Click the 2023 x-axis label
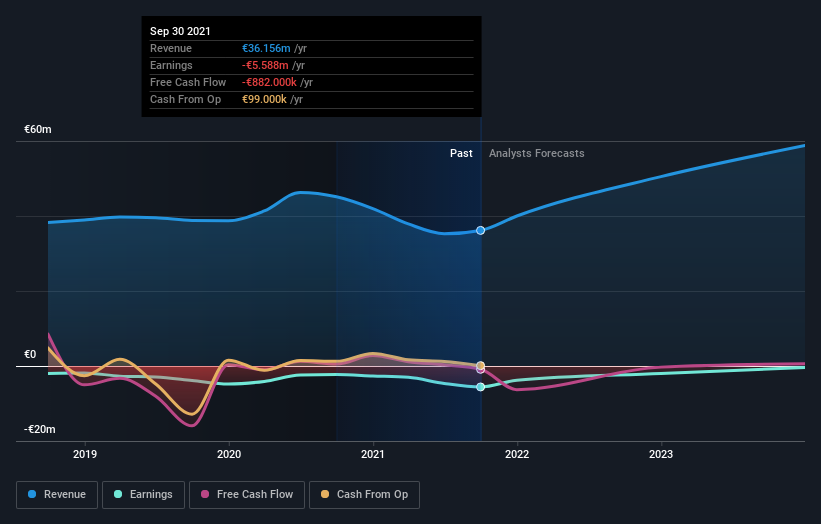Image resolution: width=821 pixels, height=524 pixels. click(x=661, y=454)
